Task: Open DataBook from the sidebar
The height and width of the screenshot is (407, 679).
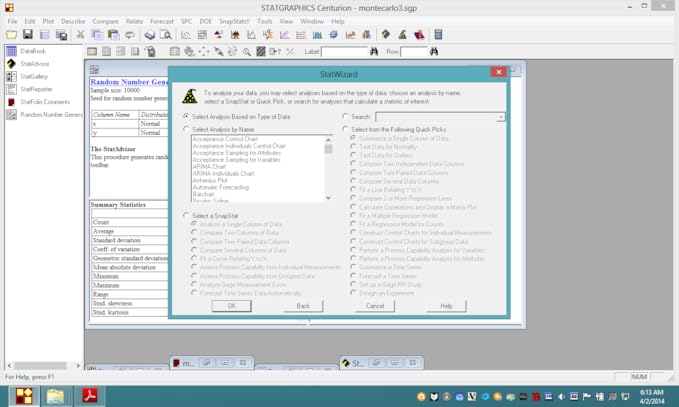Action: click(32, 51)
